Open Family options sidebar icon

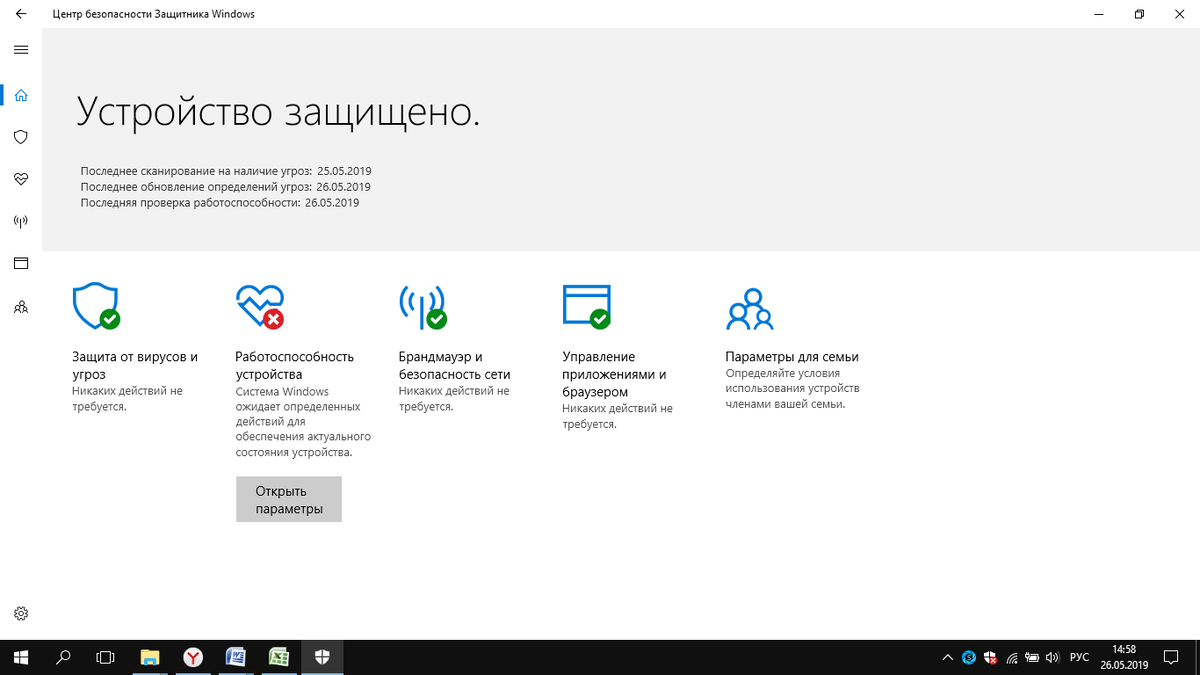(21, 307)
